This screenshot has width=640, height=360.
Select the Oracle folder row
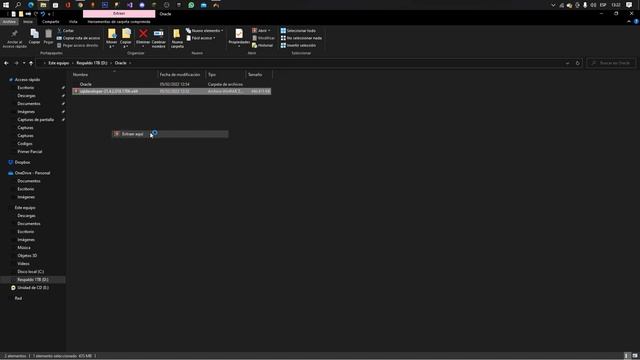coord(171,84)
